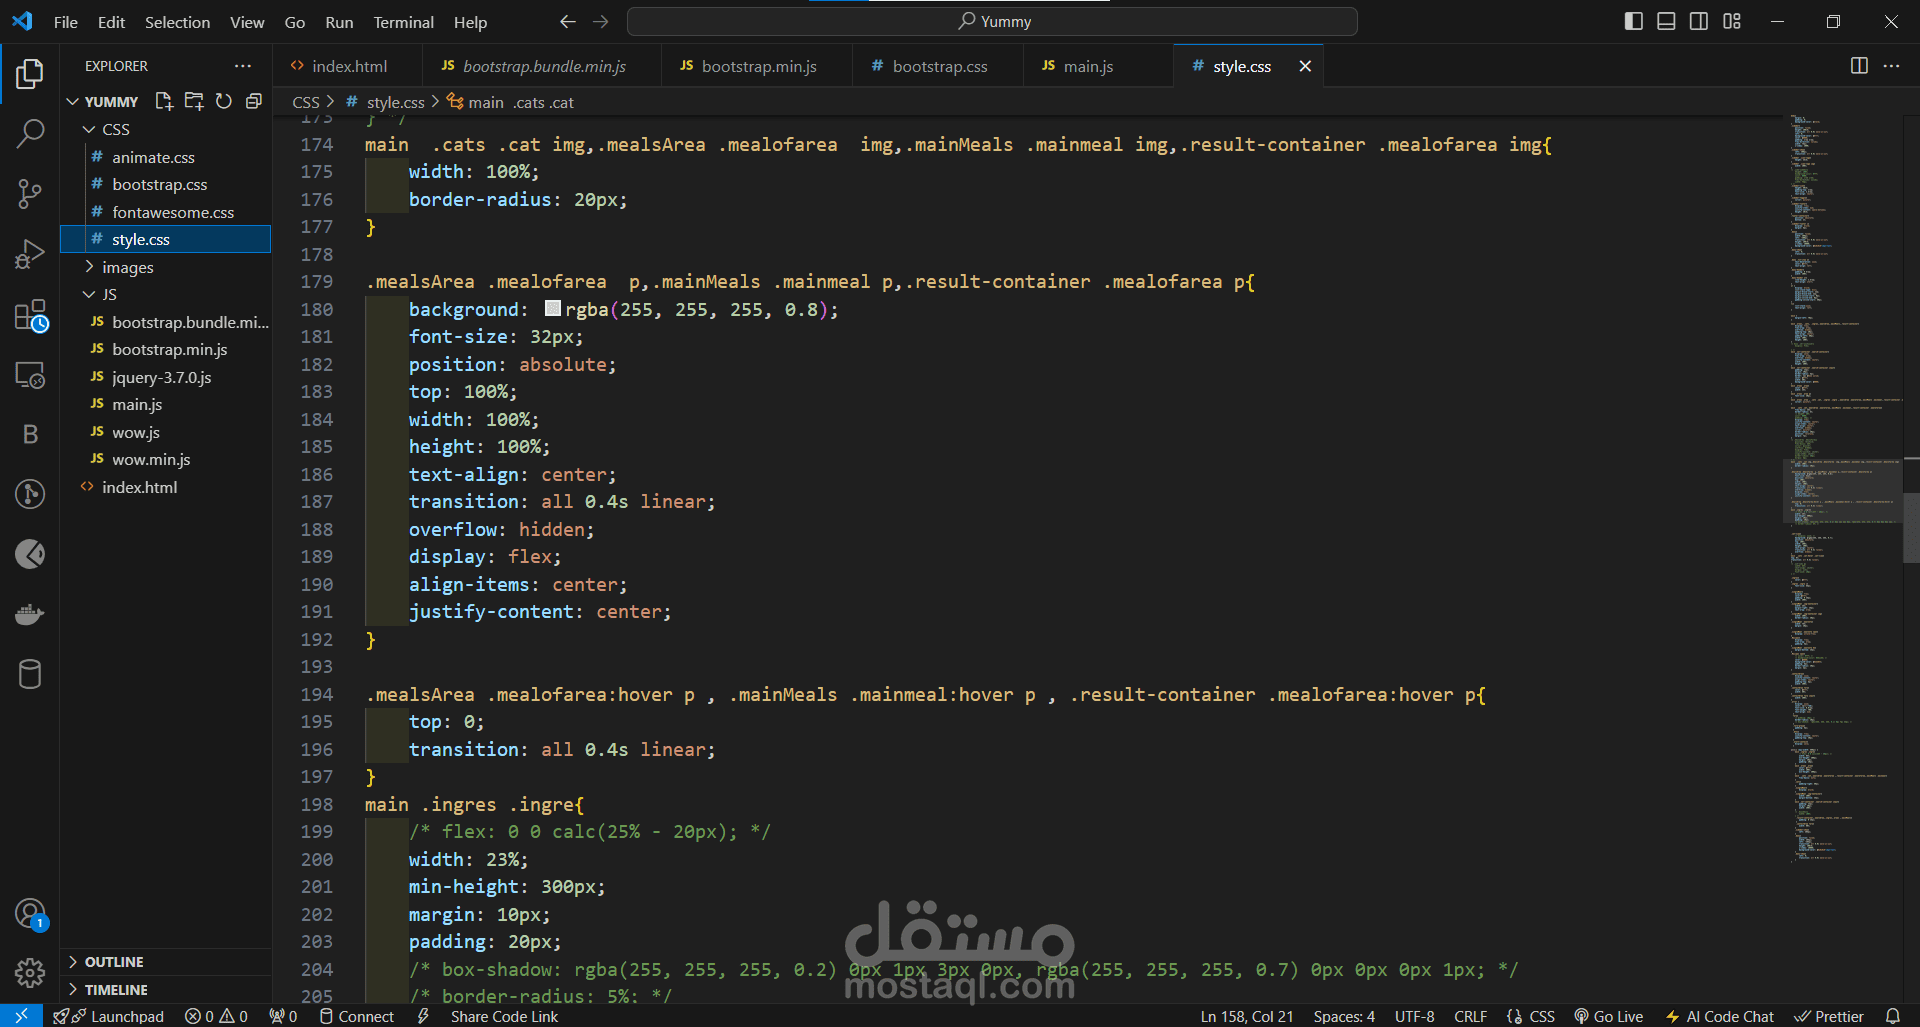The image size is (1920, 1027).
Task: Open the Database cylinder view icon
Action: pyautogui.click(x=30, y=674)
